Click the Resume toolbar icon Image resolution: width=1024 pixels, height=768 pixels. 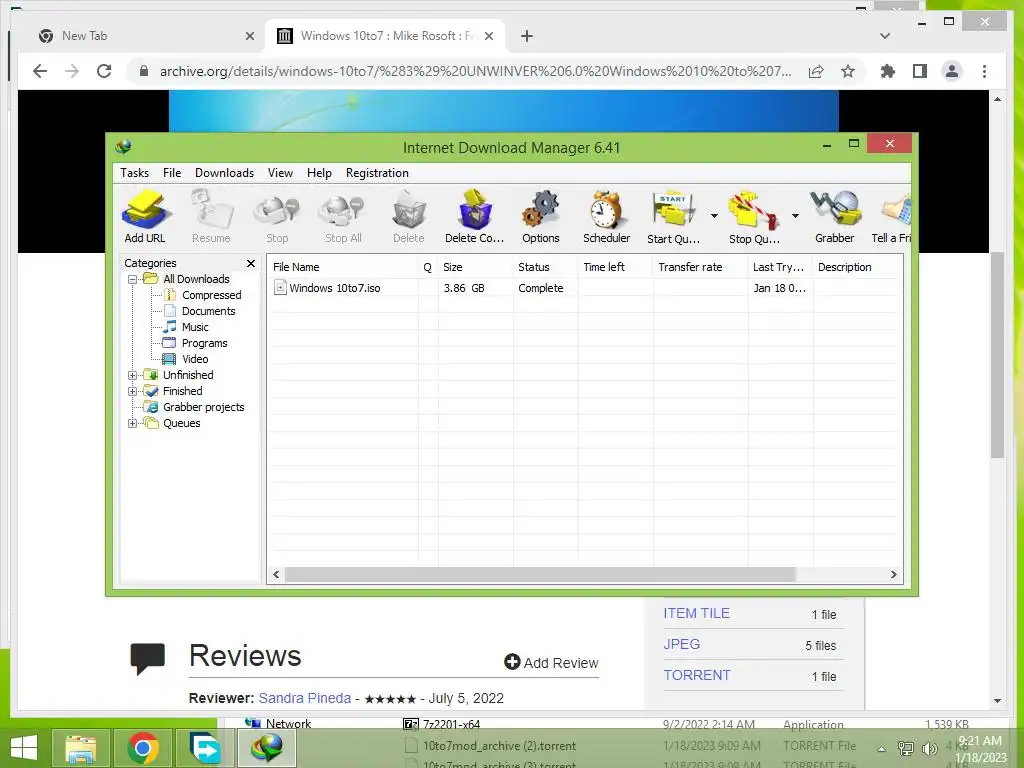pos(211,216)
